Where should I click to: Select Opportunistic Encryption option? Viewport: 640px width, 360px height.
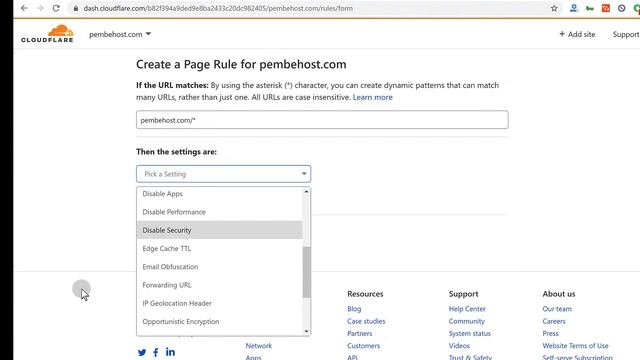(220, 322)
